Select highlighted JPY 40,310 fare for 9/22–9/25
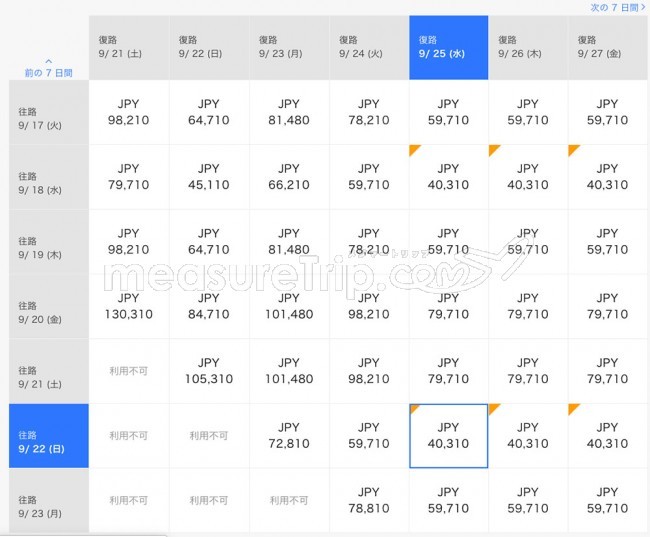 tap(448, 436)
